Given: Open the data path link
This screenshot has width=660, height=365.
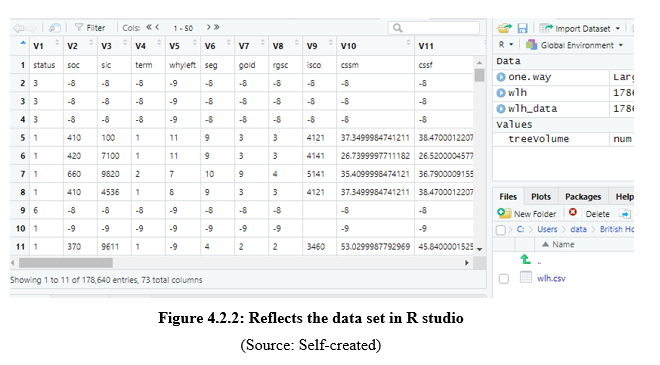Looking at the screenshot, I should [578, 229].
